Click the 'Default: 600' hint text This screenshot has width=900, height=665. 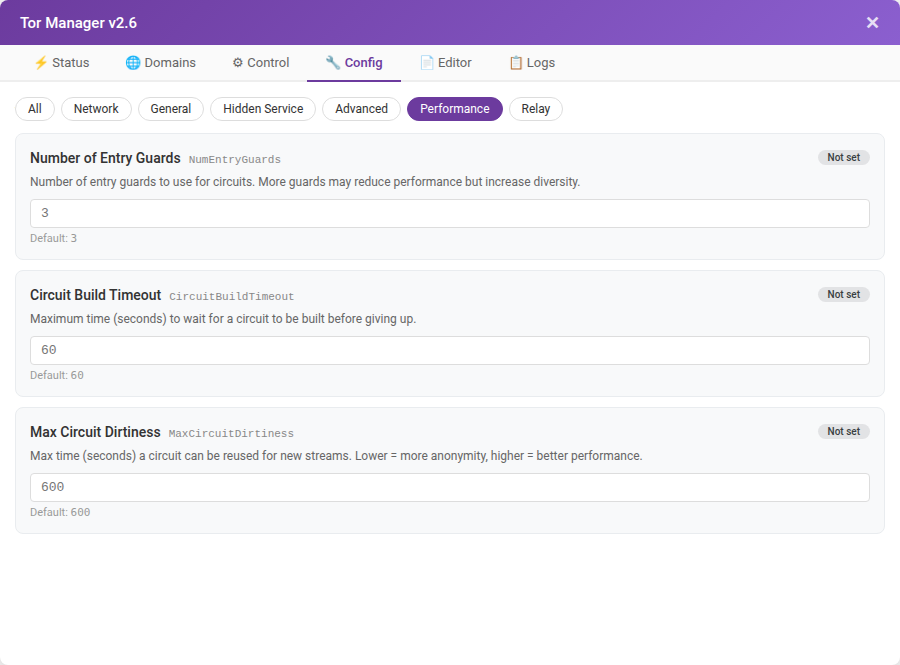60,512
